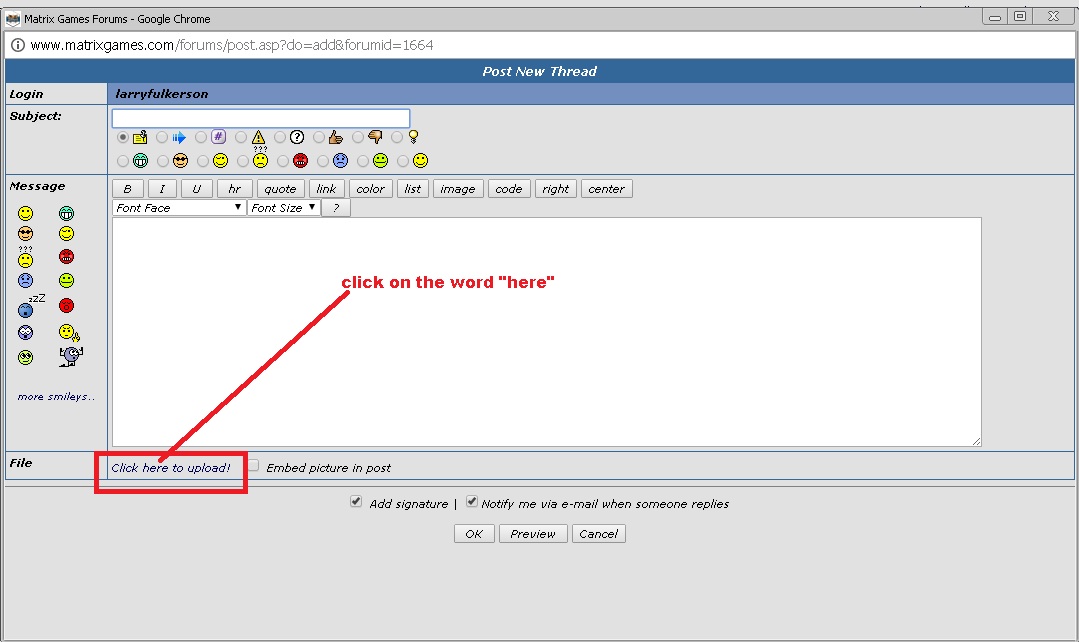Uncheck Notify me via e-mail checkbox
The image size is (1079, 642).
tap(471, 502)
